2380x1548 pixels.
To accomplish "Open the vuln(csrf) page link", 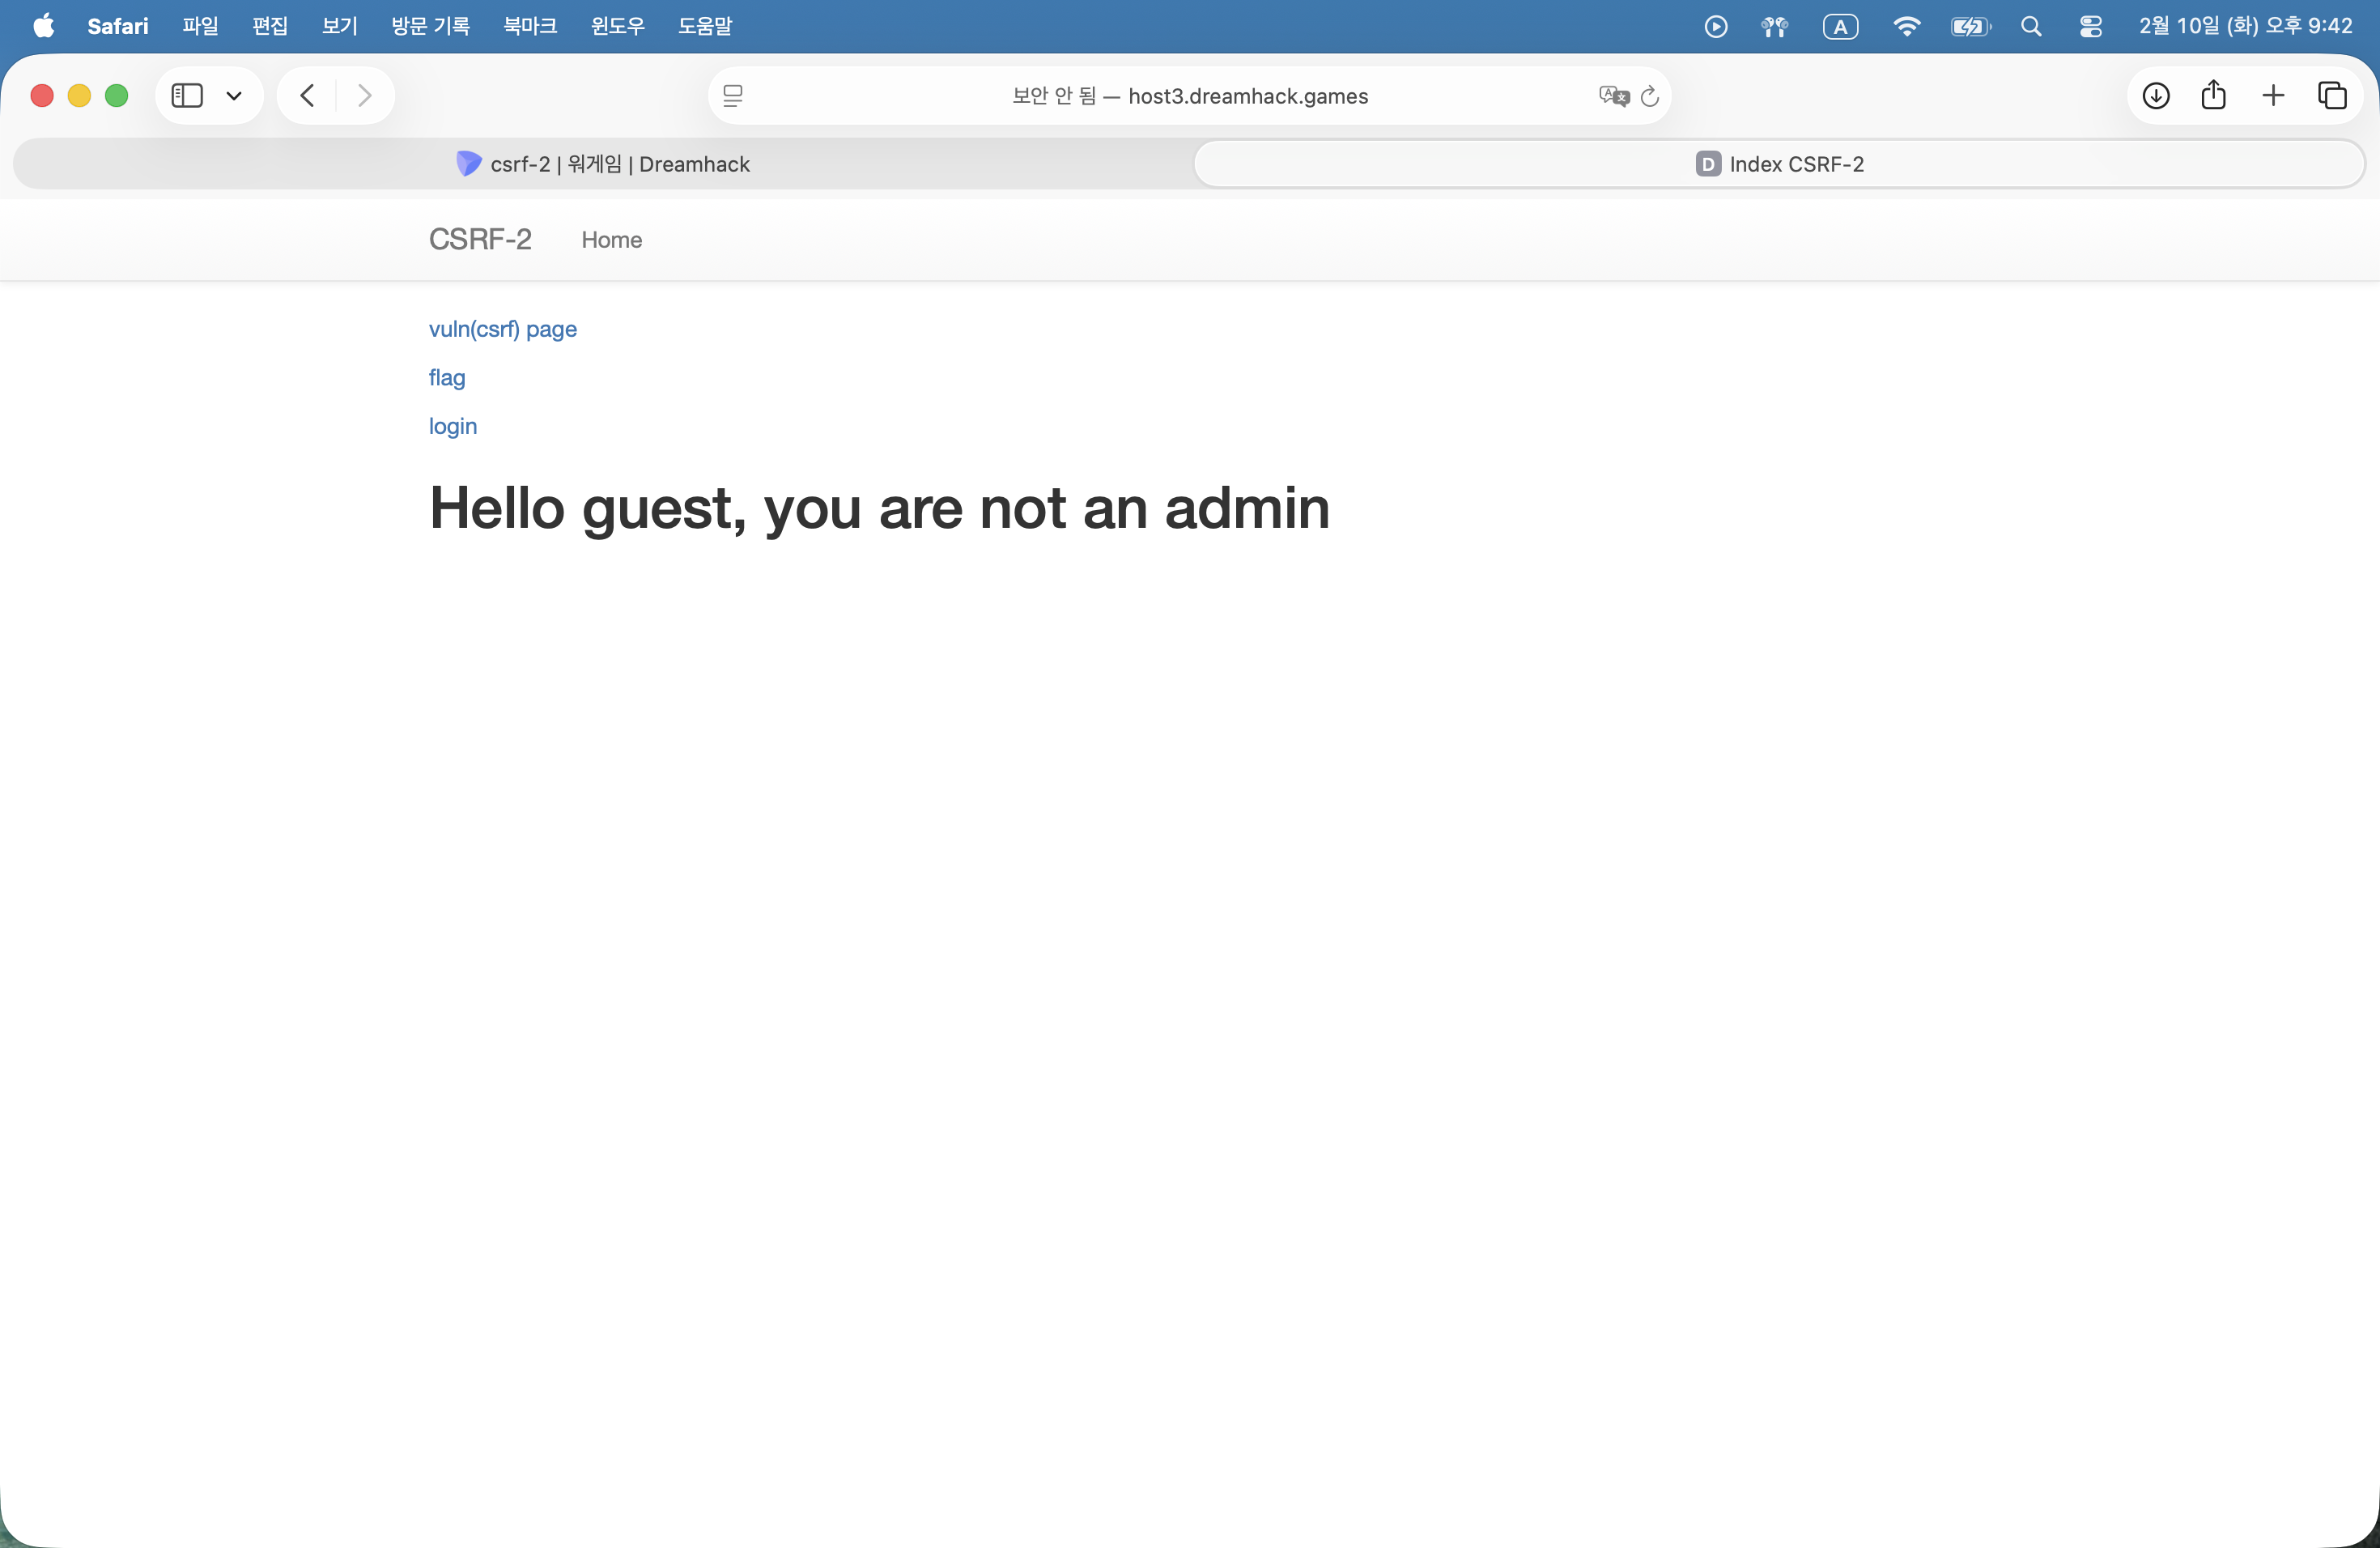I will coord(502,329).
